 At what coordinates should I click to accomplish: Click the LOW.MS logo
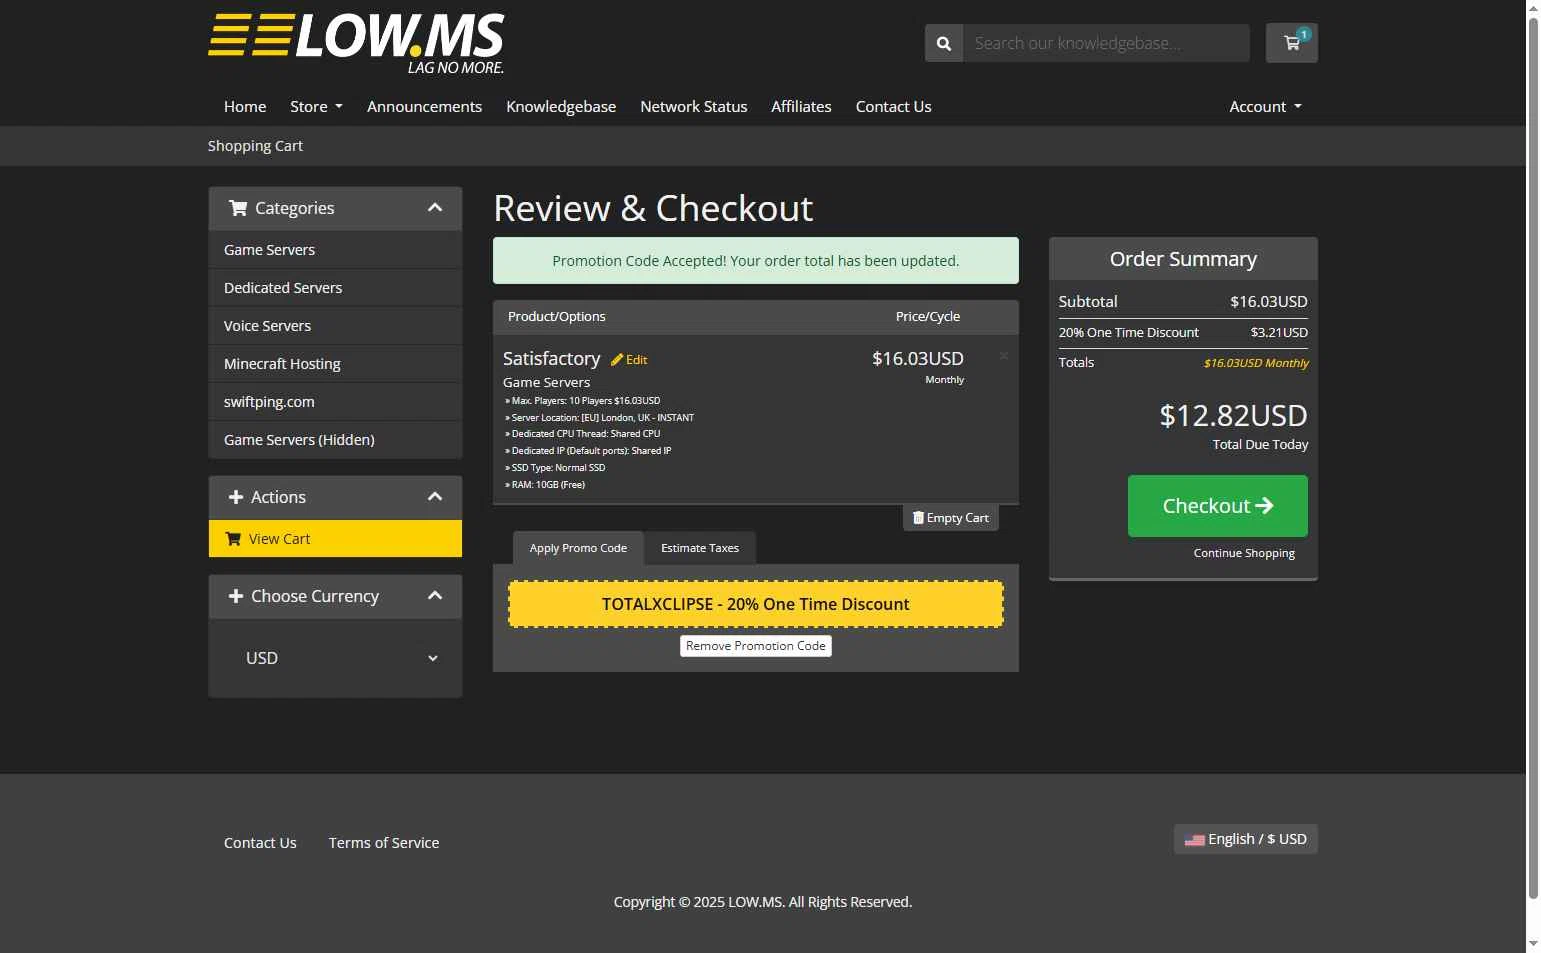click(356, 44)
